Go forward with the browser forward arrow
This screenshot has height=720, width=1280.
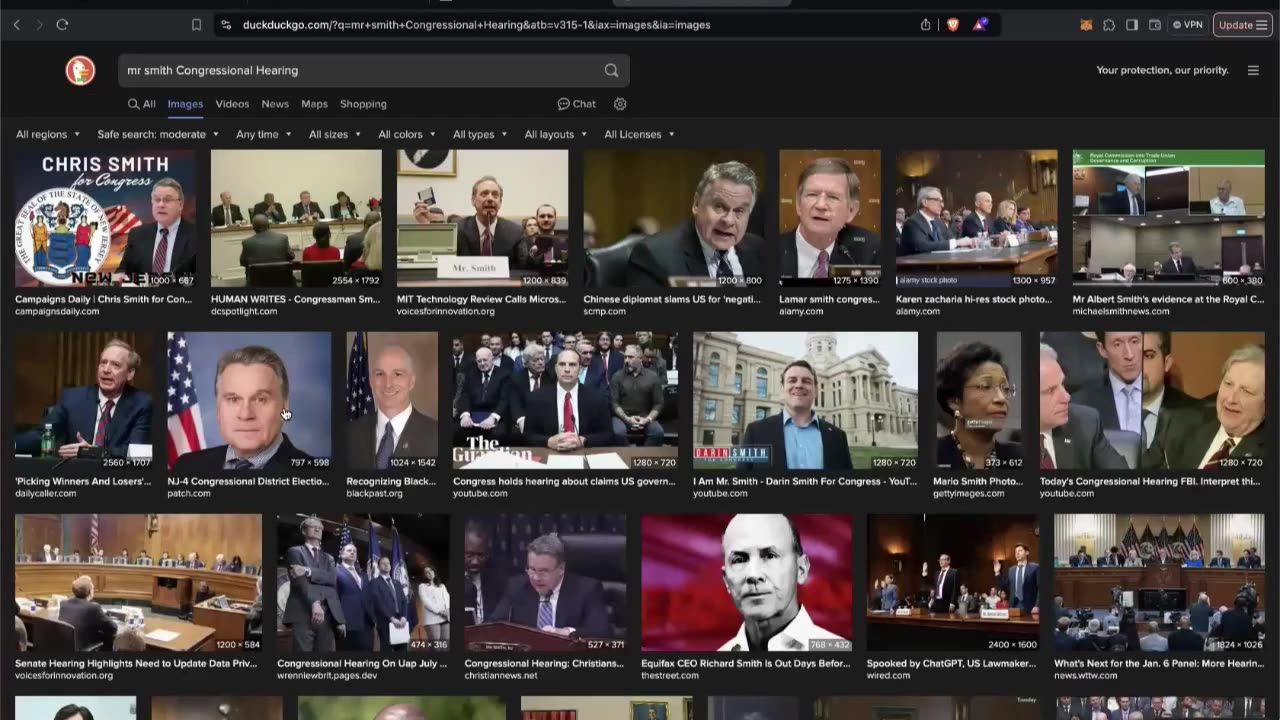39,24
